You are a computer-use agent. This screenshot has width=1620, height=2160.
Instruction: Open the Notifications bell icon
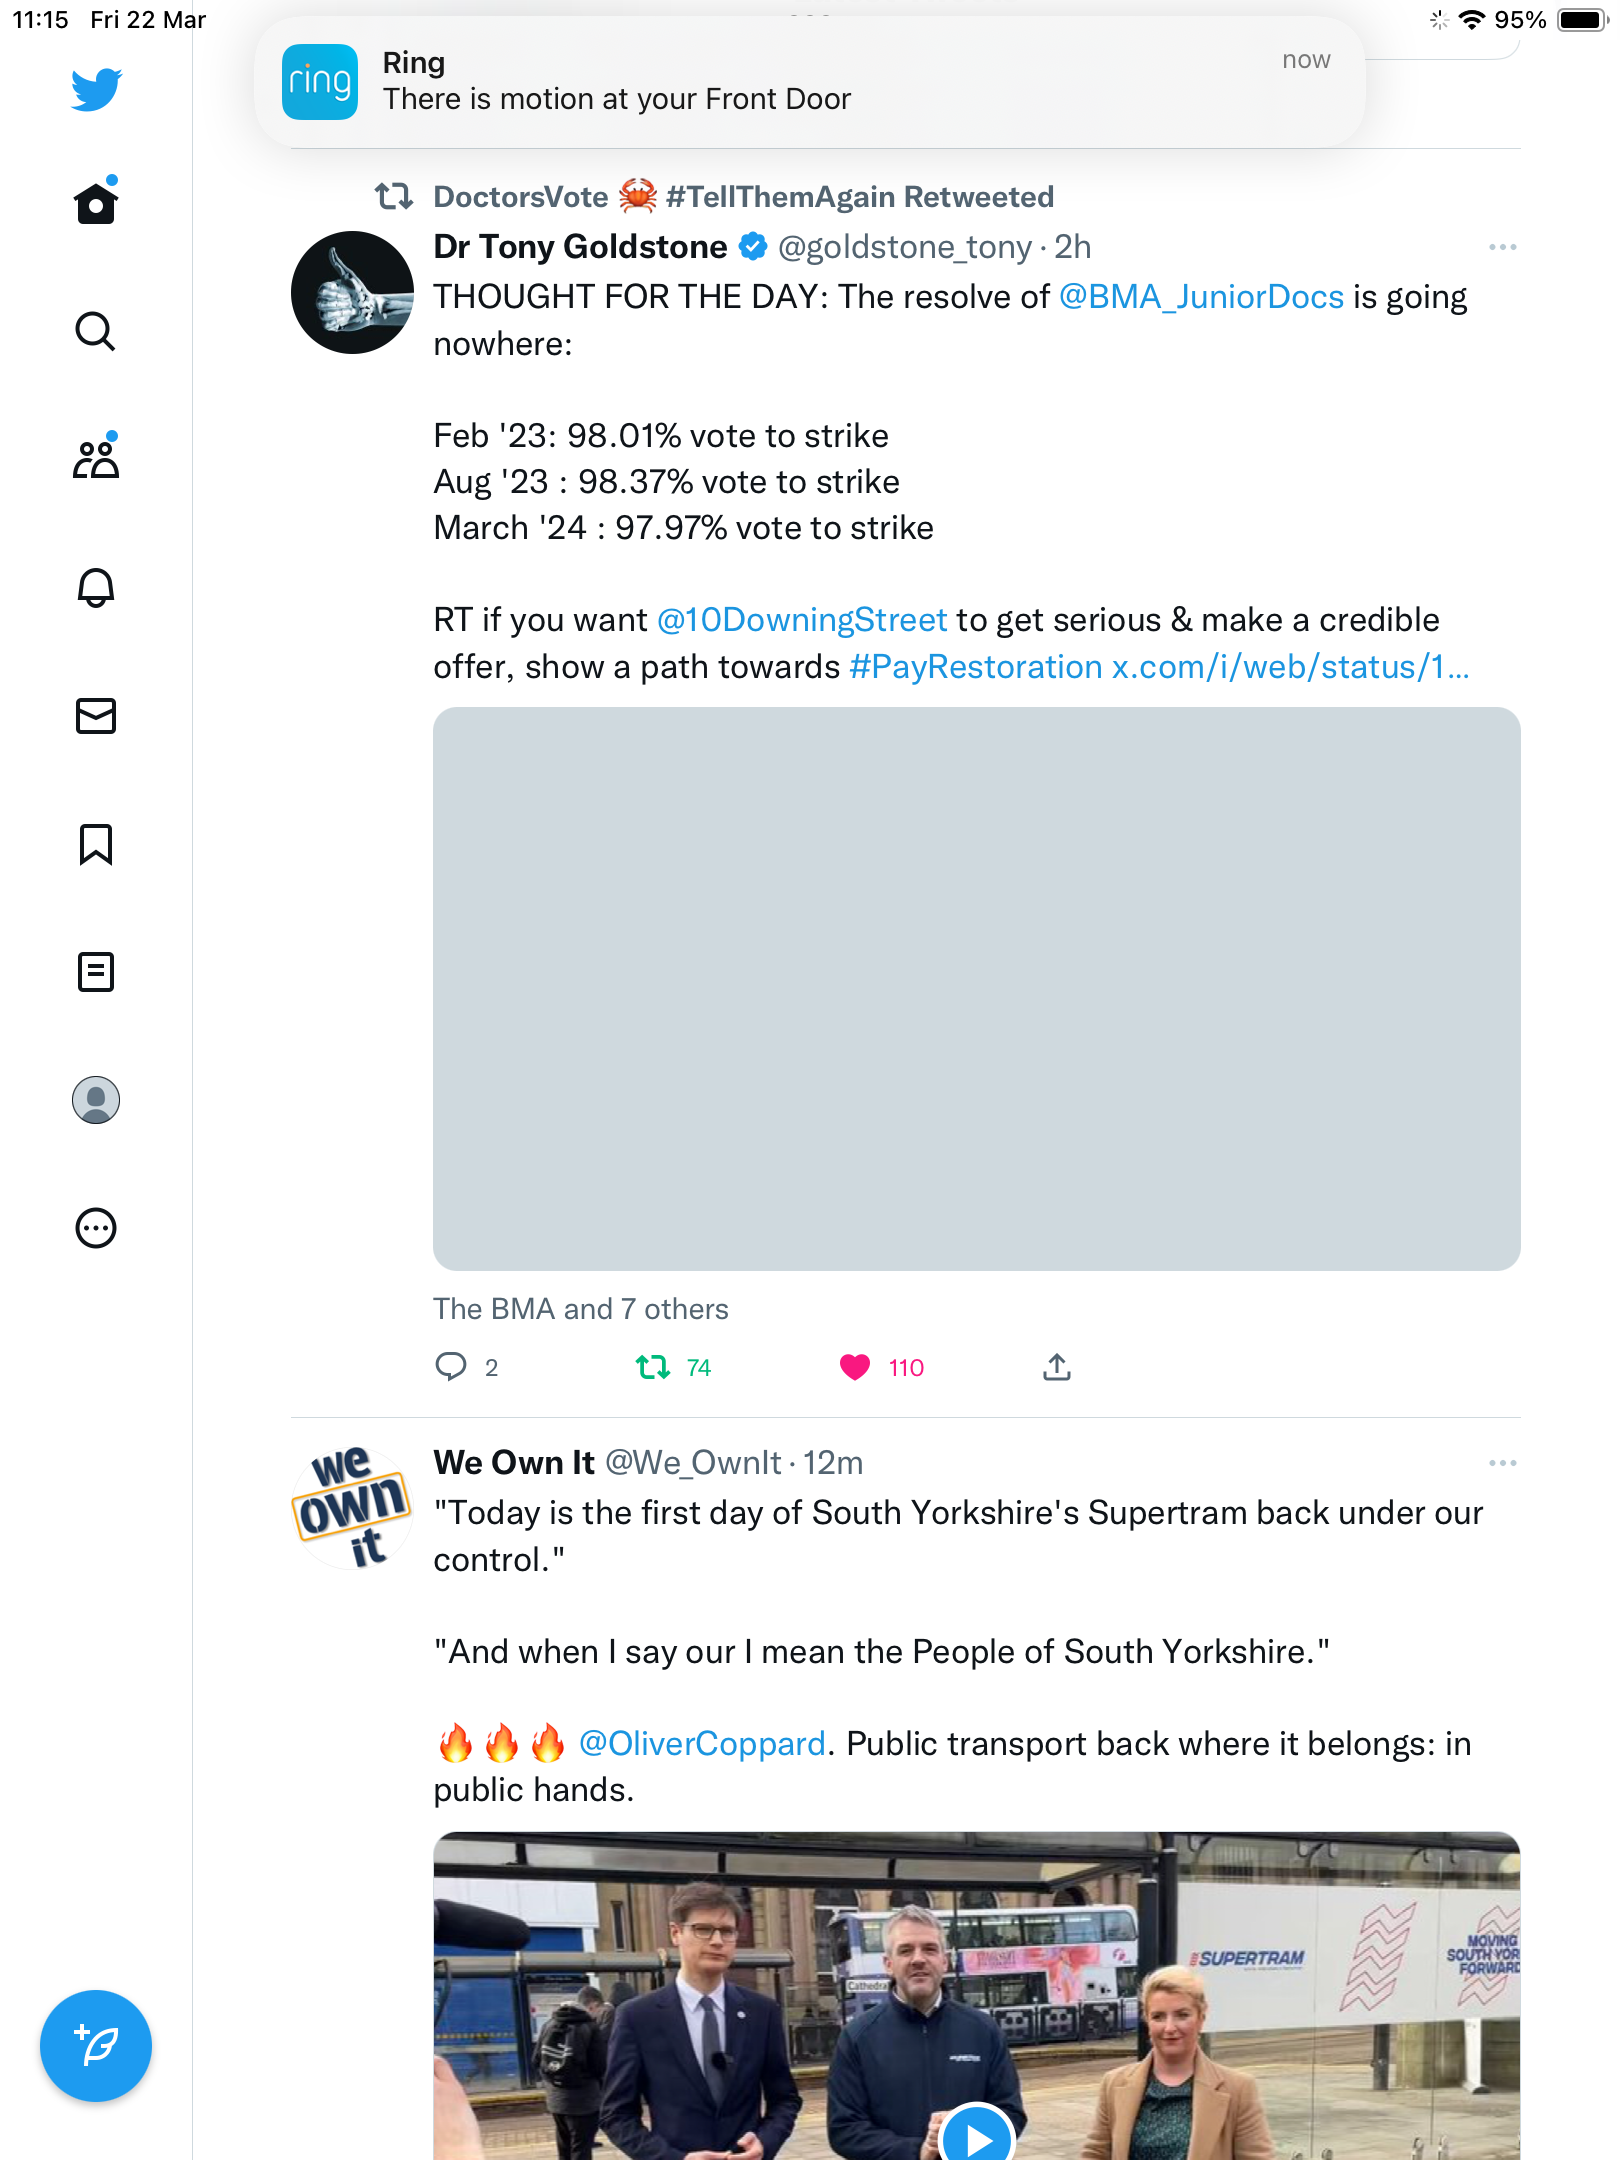[96, 587]
